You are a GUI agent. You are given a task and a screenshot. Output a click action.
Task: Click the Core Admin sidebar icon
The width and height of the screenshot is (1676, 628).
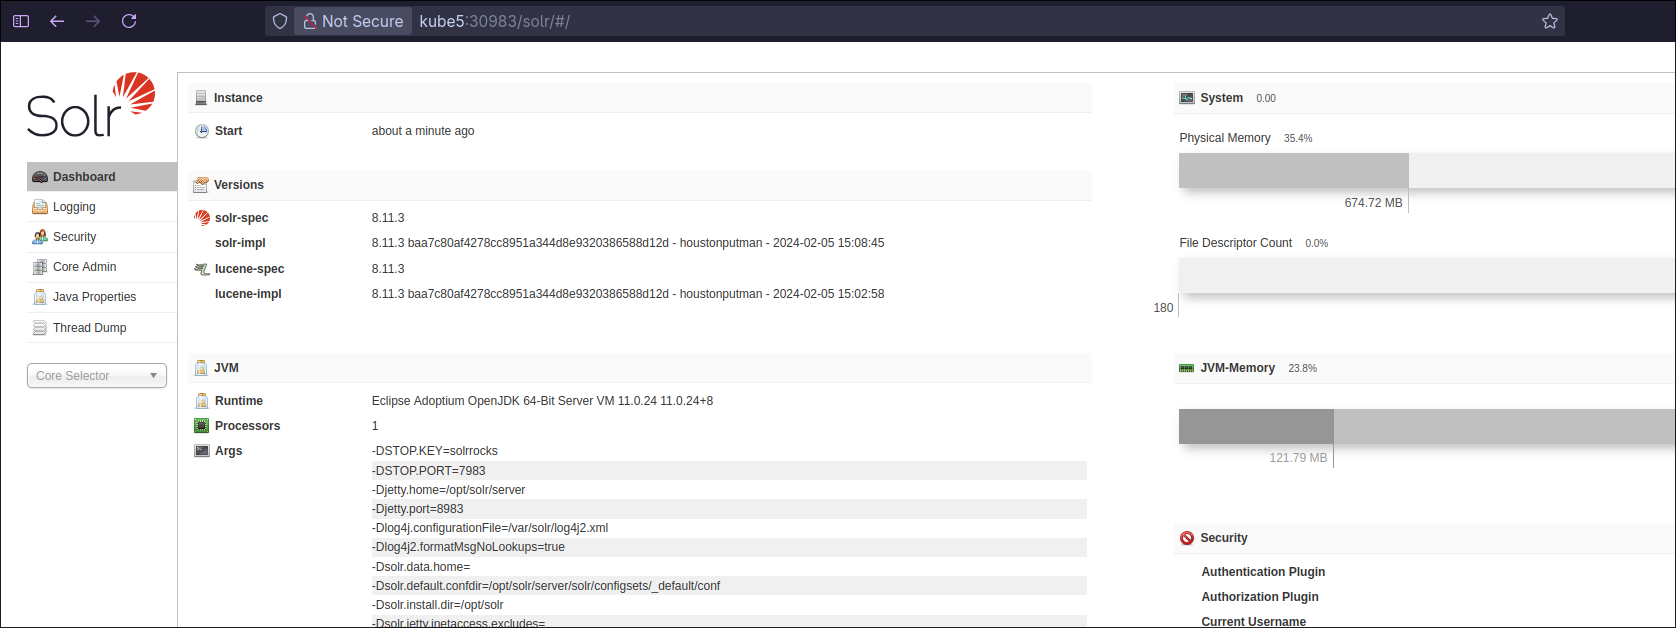pyautogui.click(x=40, y=267)
